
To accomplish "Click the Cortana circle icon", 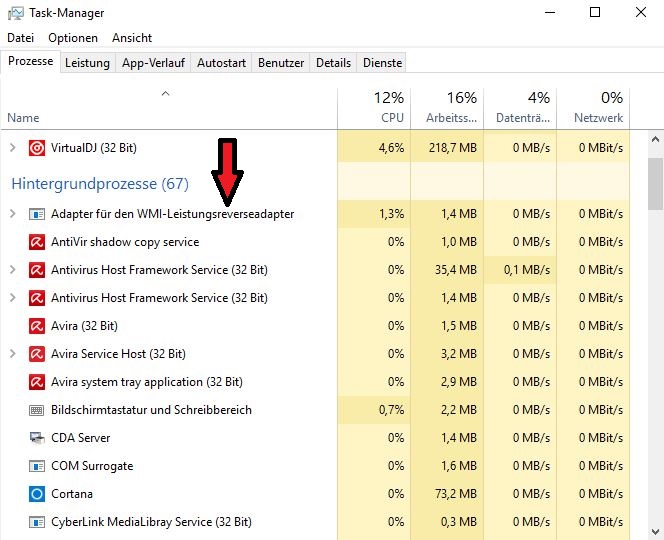I will (x=37, y=494).
